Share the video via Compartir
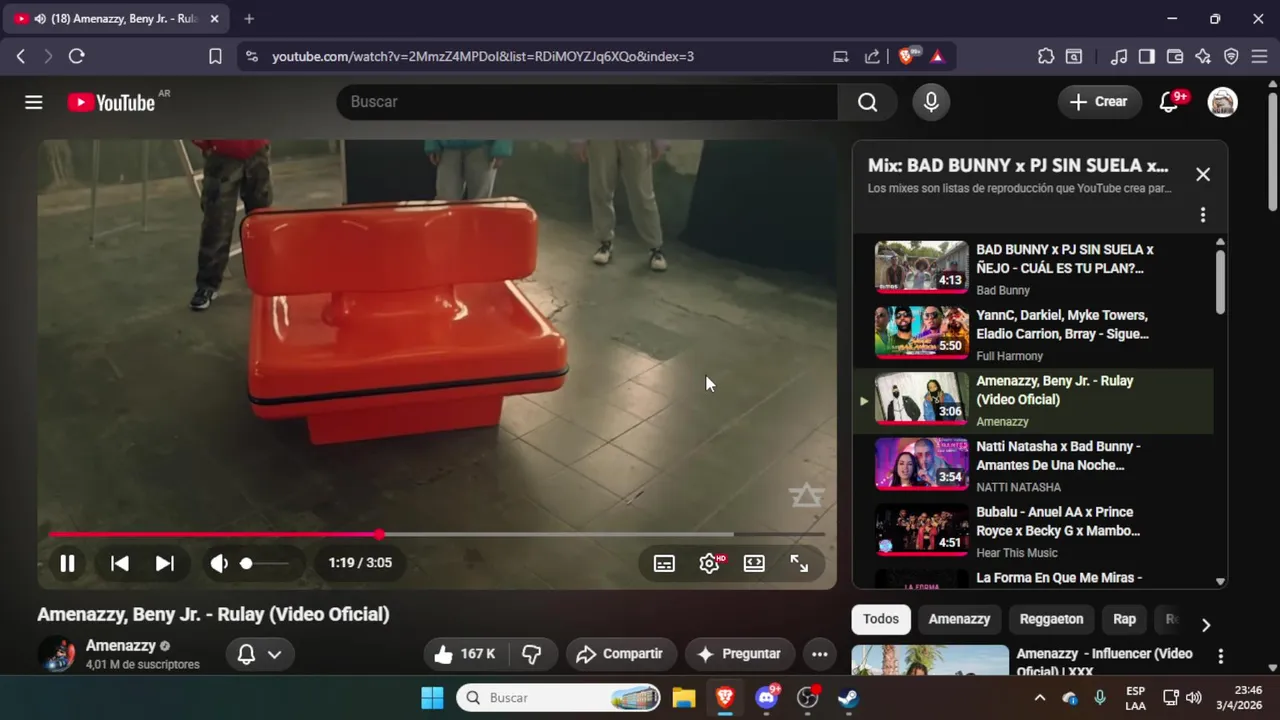 [620, 654]
